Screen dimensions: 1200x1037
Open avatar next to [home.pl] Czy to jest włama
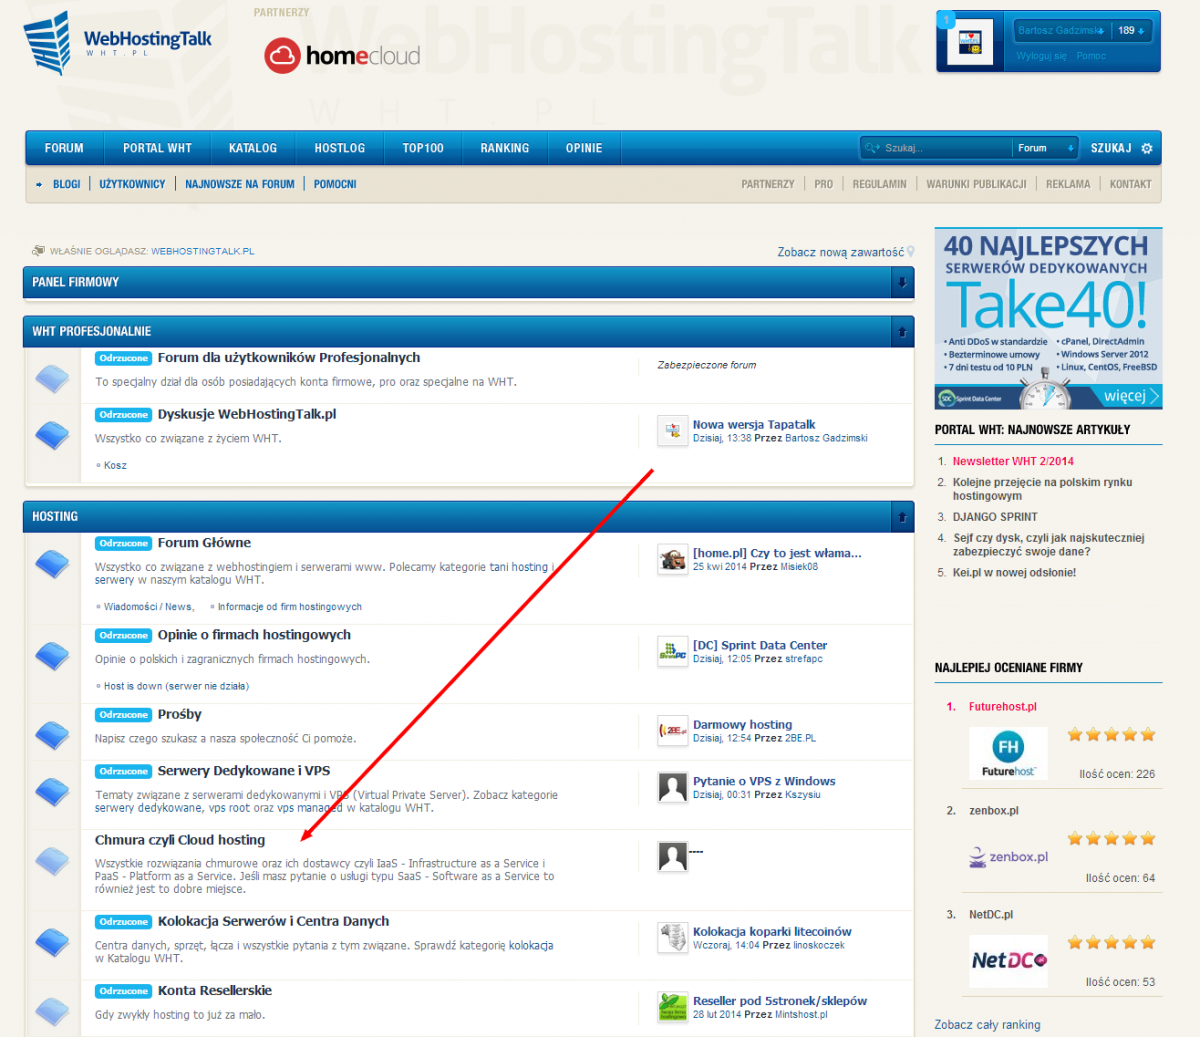pyautogui.click(x=672, y=559)
